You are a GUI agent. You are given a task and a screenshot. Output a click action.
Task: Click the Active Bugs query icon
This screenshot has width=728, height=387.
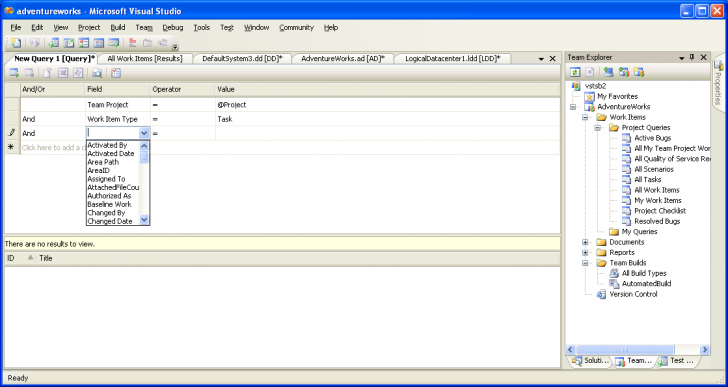click(627, 138)
